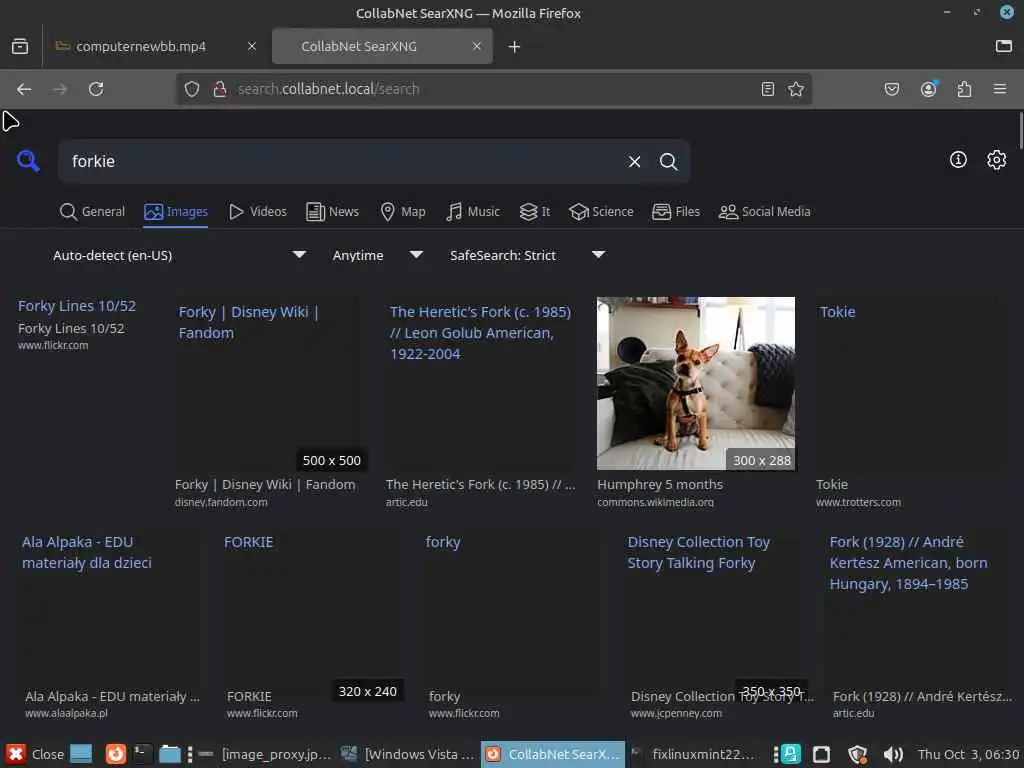1024x768 pixels.
Task: Open the Firefox account icon
Action: [928, 89]
